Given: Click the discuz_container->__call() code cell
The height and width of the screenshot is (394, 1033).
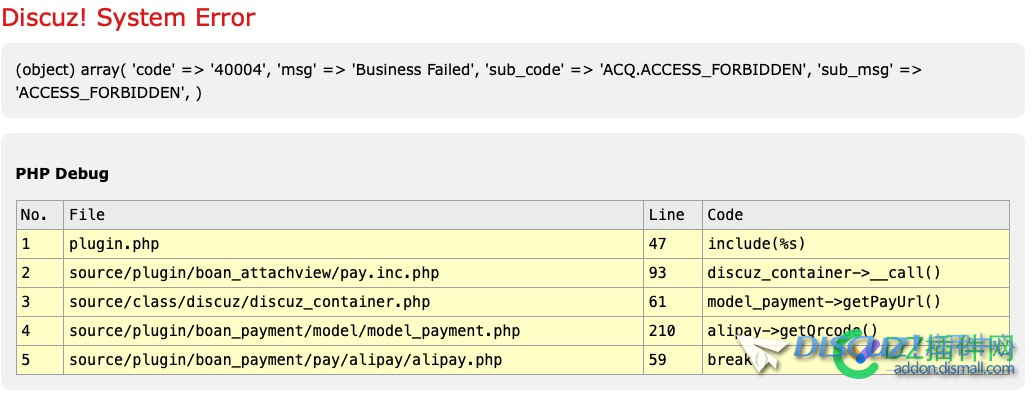Looking at the screenshot, I should click(x=856, y=273).
